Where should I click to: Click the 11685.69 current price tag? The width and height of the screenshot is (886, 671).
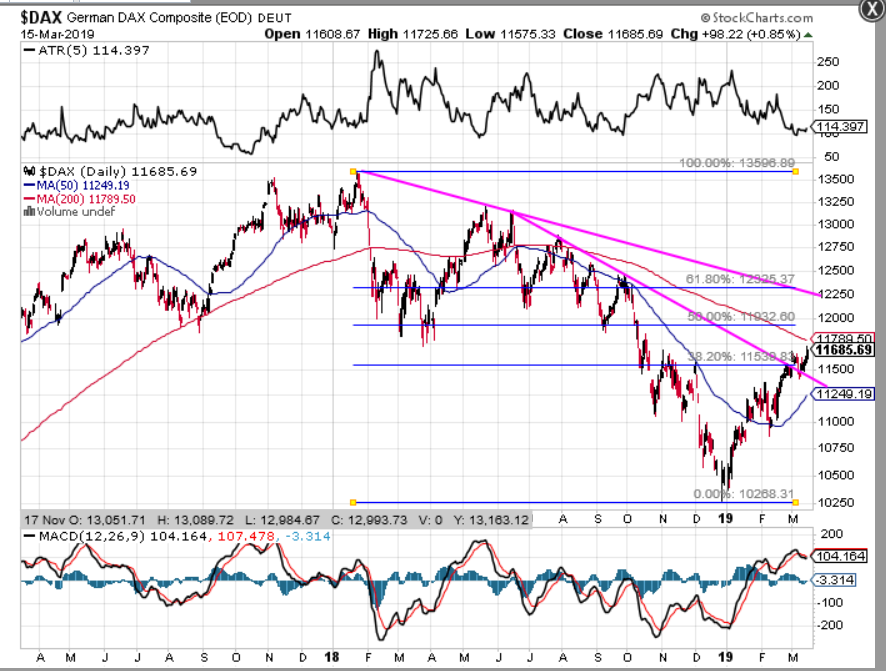[845, 350]
